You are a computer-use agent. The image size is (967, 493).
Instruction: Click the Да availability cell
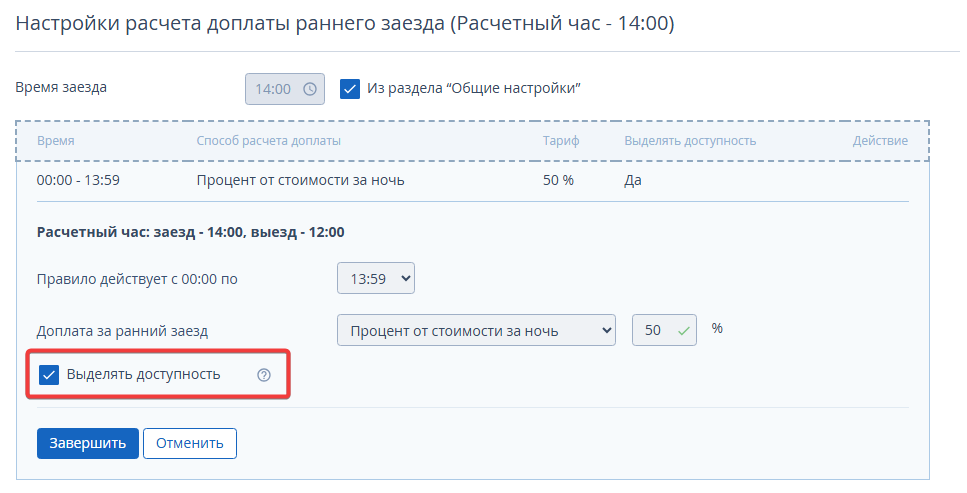tap(633, 180)
